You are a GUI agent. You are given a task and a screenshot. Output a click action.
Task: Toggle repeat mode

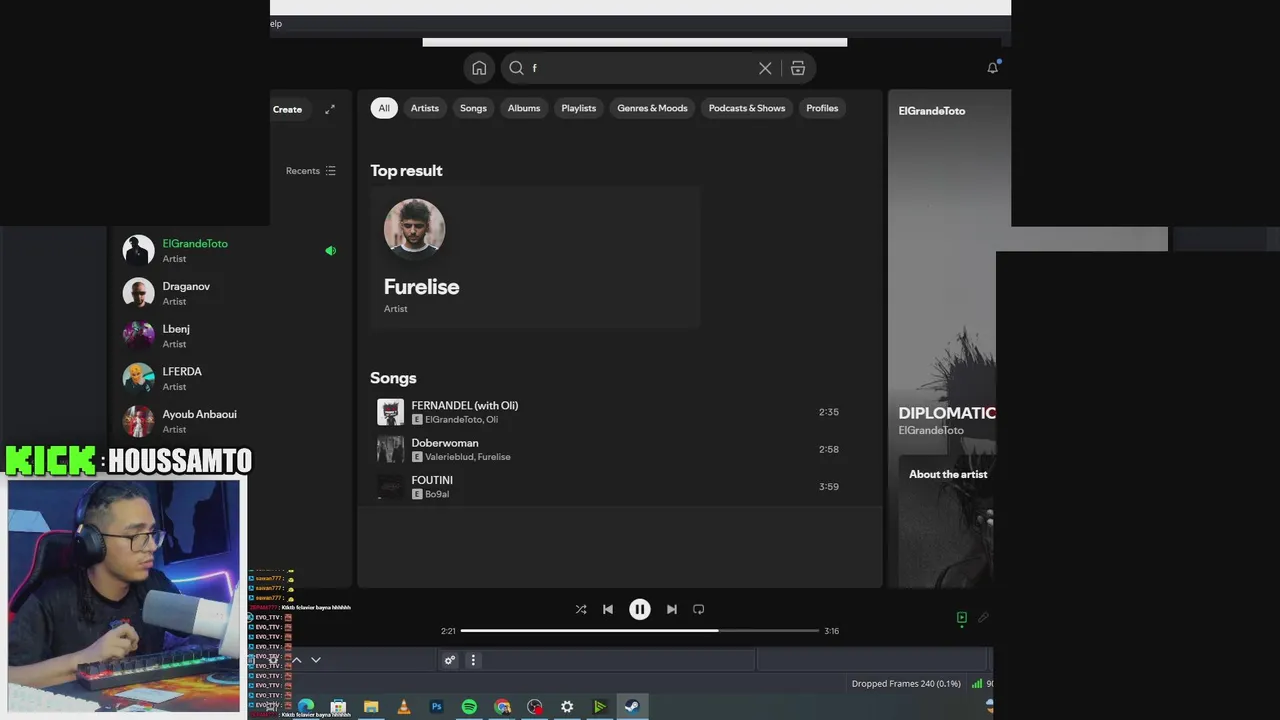(x=699, y=609)
